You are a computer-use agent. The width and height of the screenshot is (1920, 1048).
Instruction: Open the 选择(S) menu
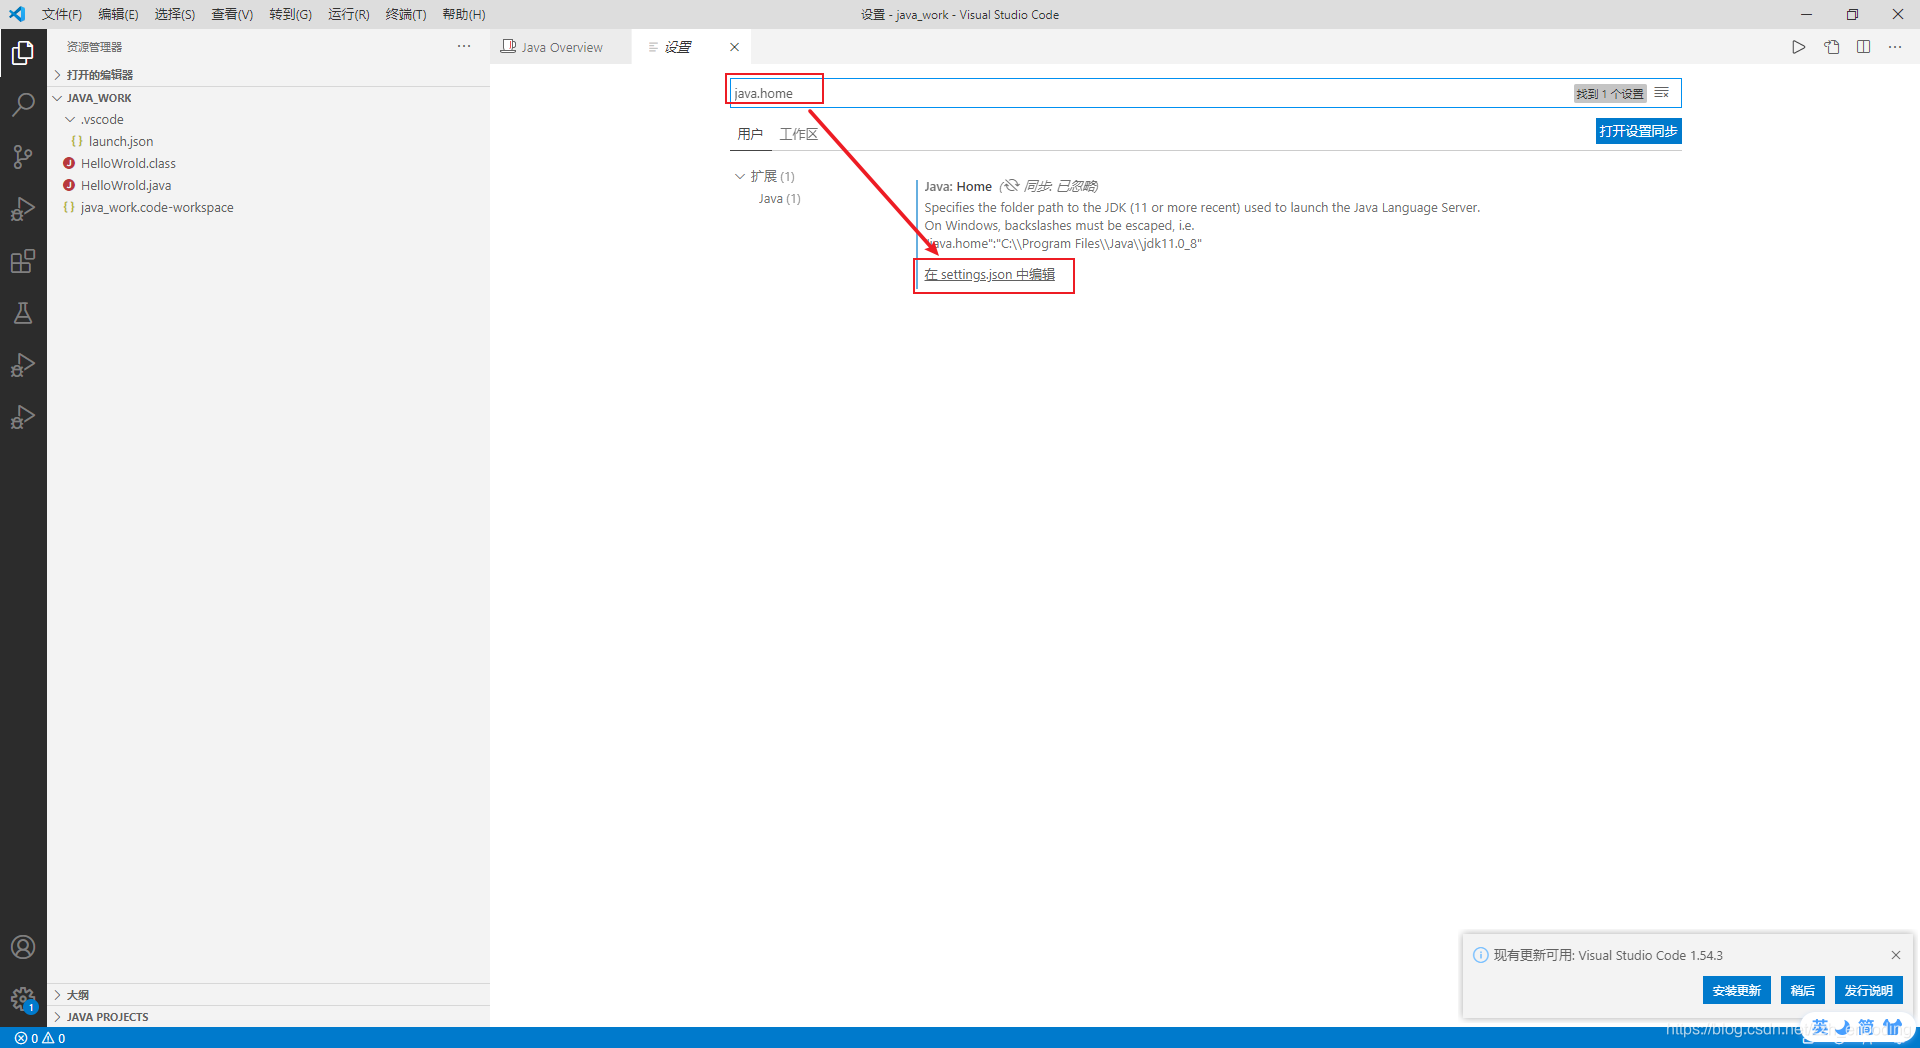(x=175, y=14)
